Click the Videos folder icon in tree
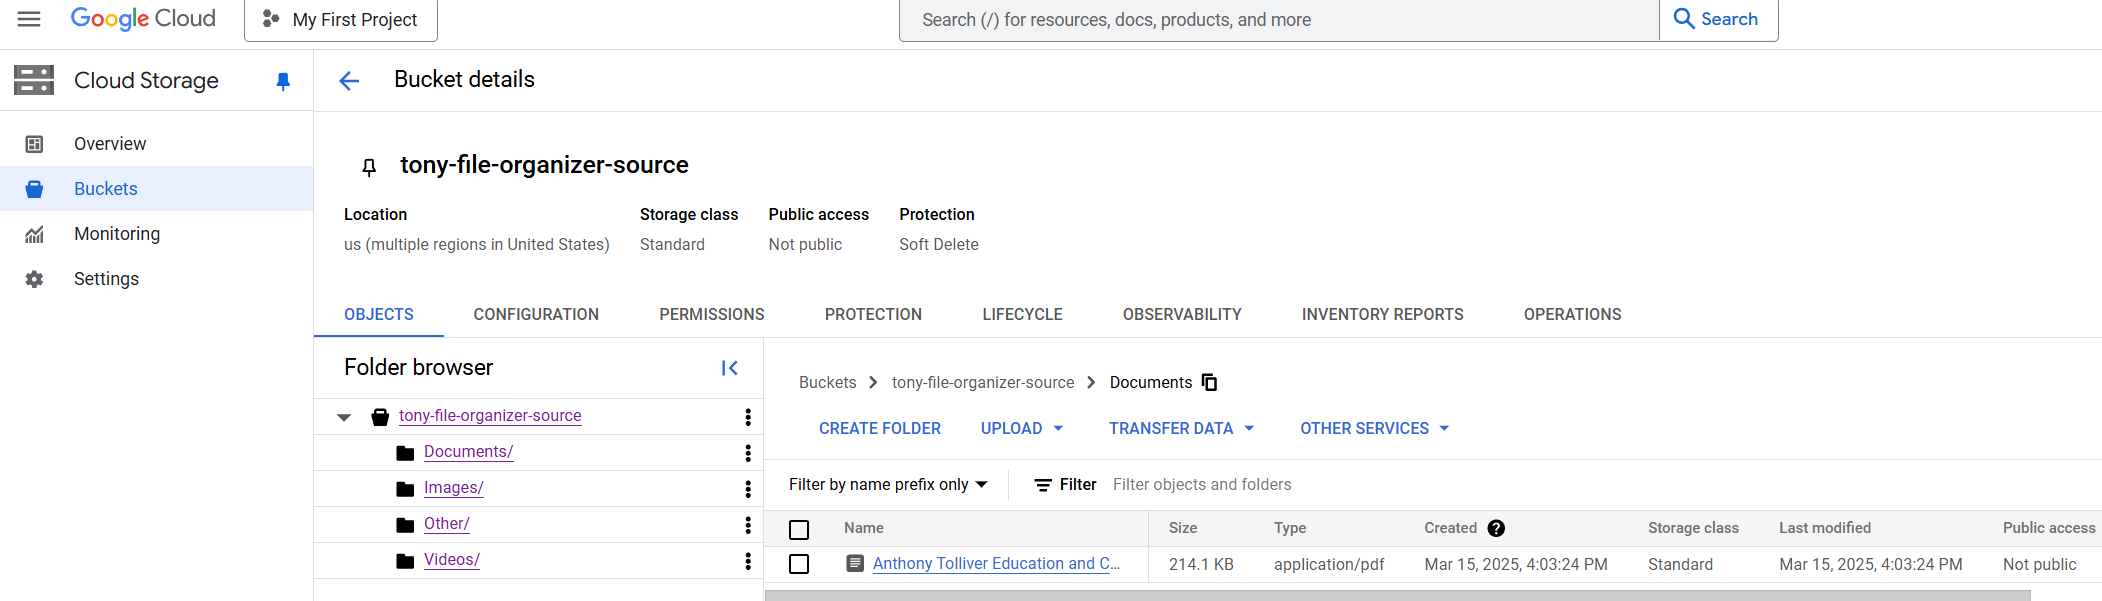 tap(405, 561)
